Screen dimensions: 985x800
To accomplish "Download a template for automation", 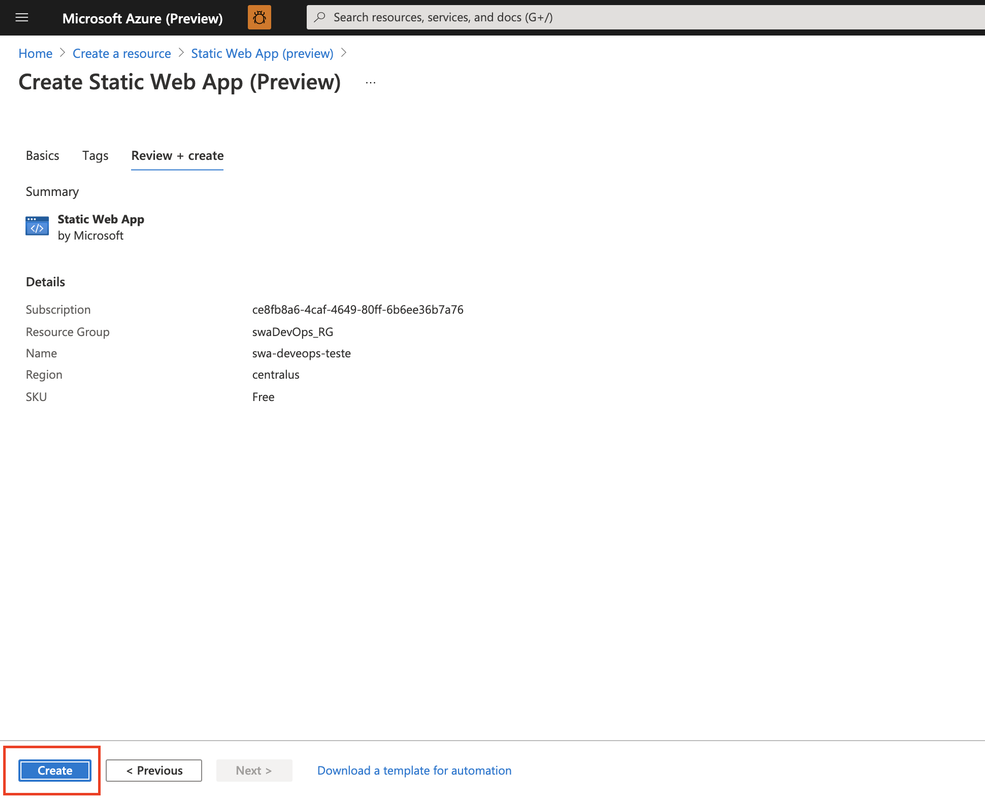I will [x=414, y=770].
